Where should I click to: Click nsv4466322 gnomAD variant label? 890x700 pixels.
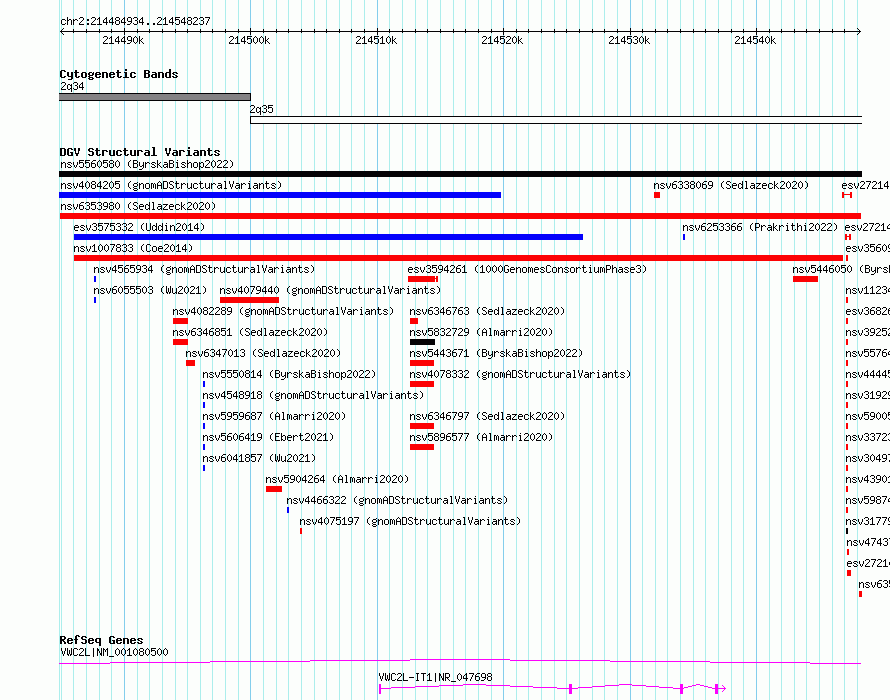397,500
